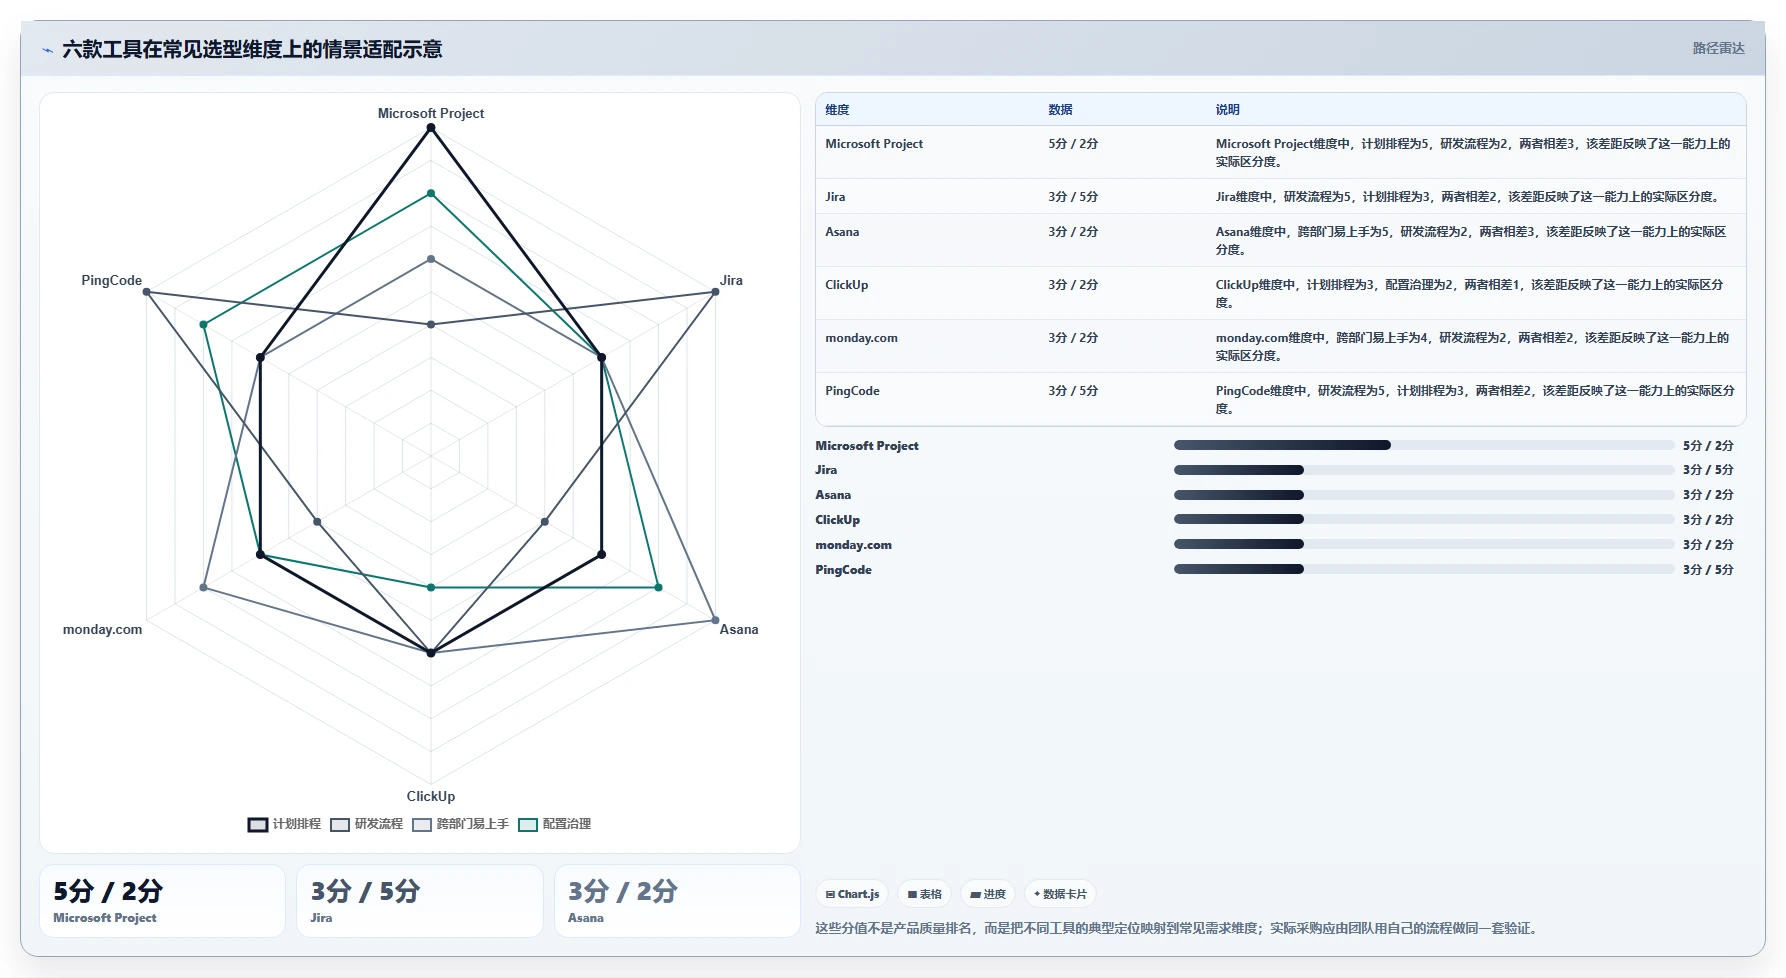Toggle the 跨部门易上手 legend item
1786x978 pixels.
[461, 824]
